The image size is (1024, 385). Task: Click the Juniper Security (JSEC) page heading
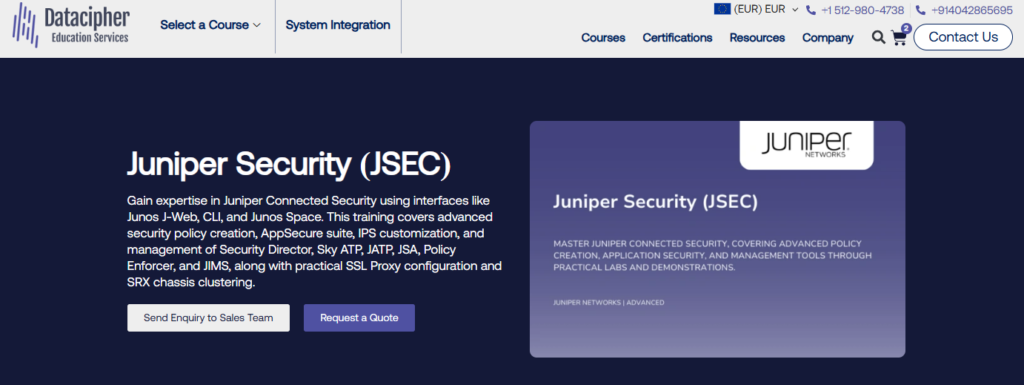289,164
